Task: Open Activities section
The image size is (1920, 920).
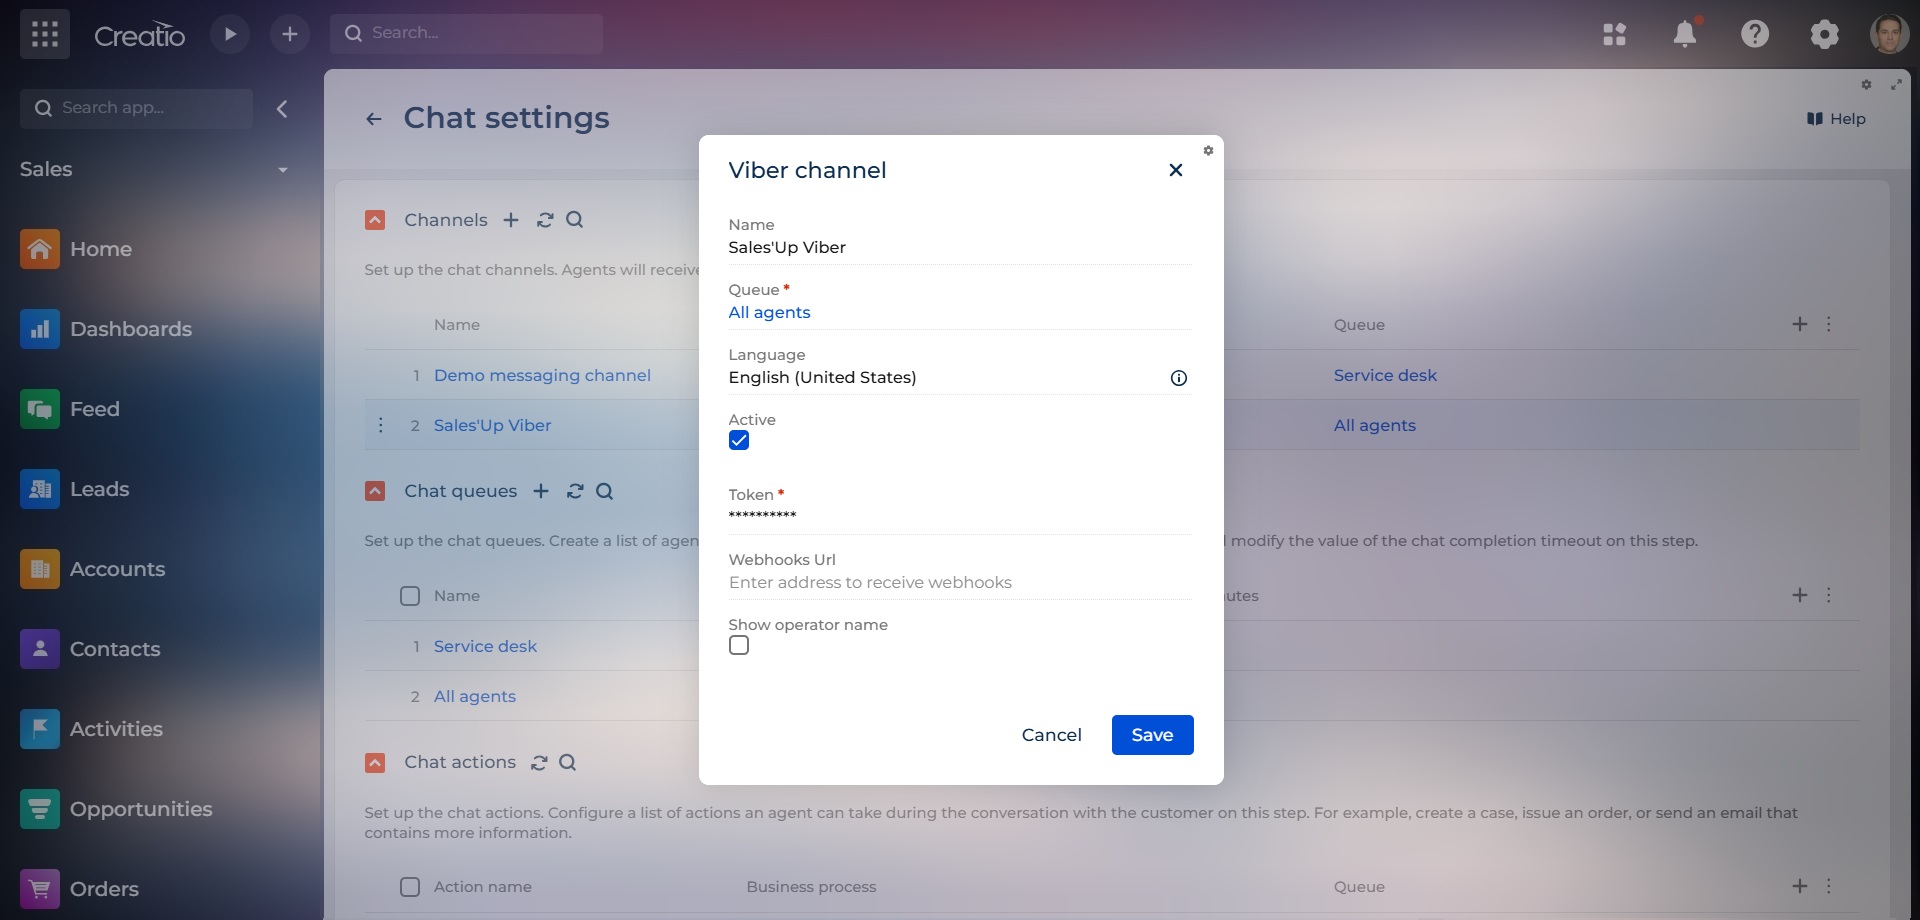Action: 91,729
